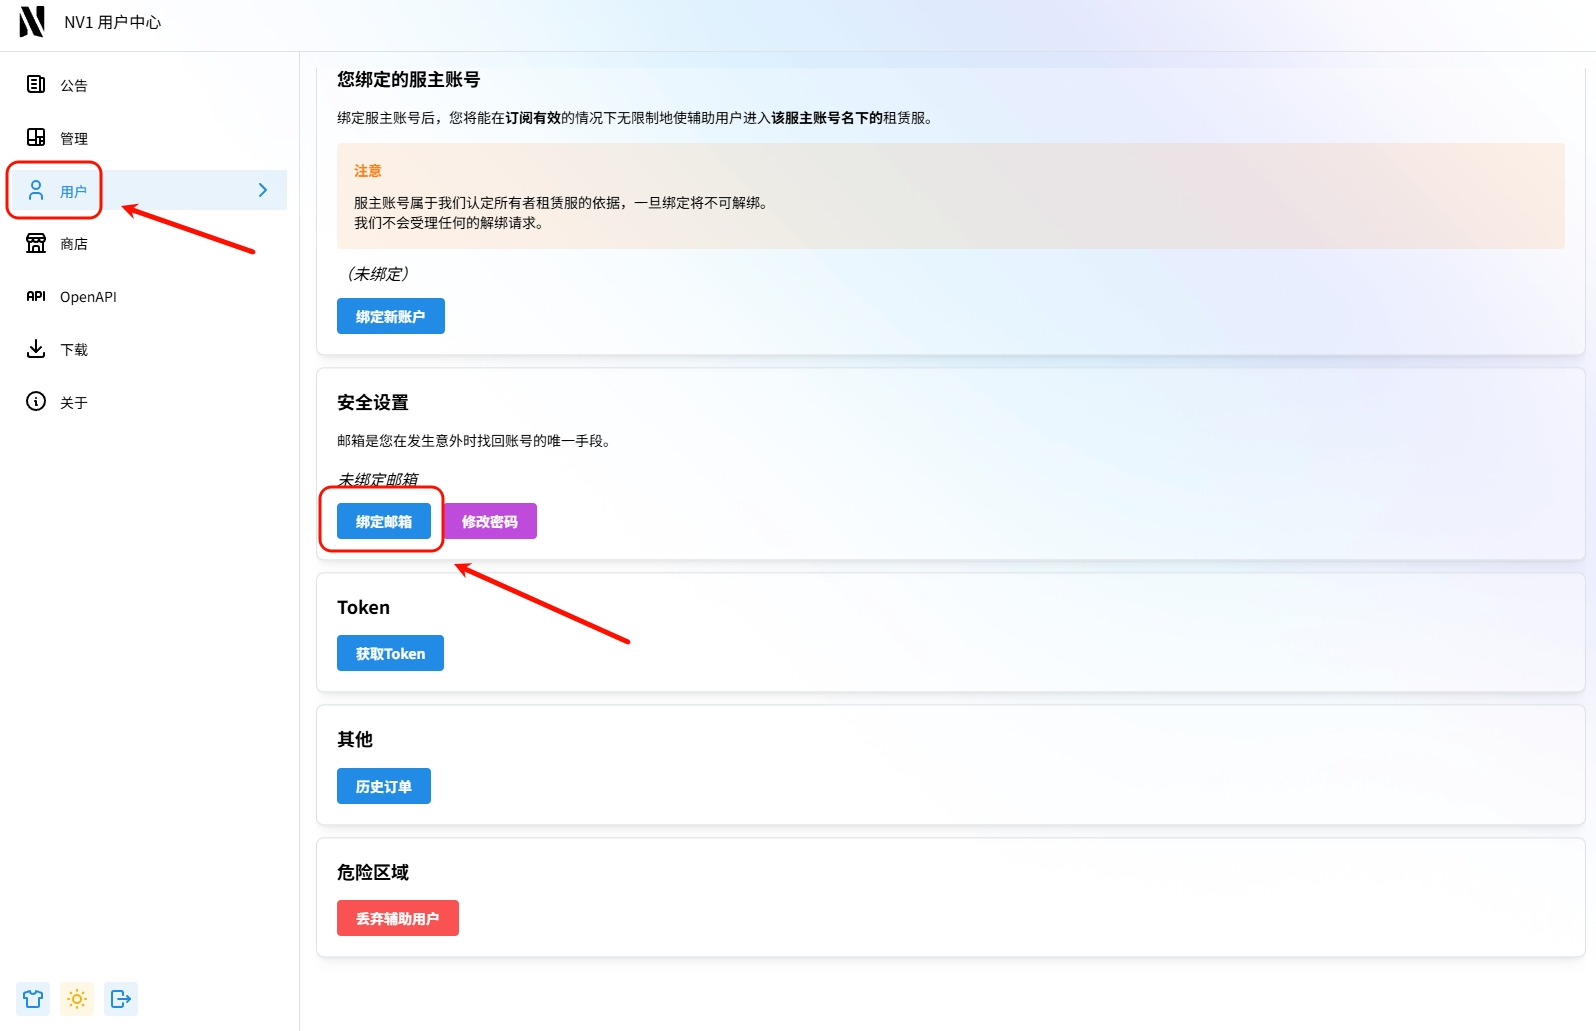The height and width of the screenshot is (1031, 1596).
Task: Expand the 用户 menu chevron
Action: (263, 190)
